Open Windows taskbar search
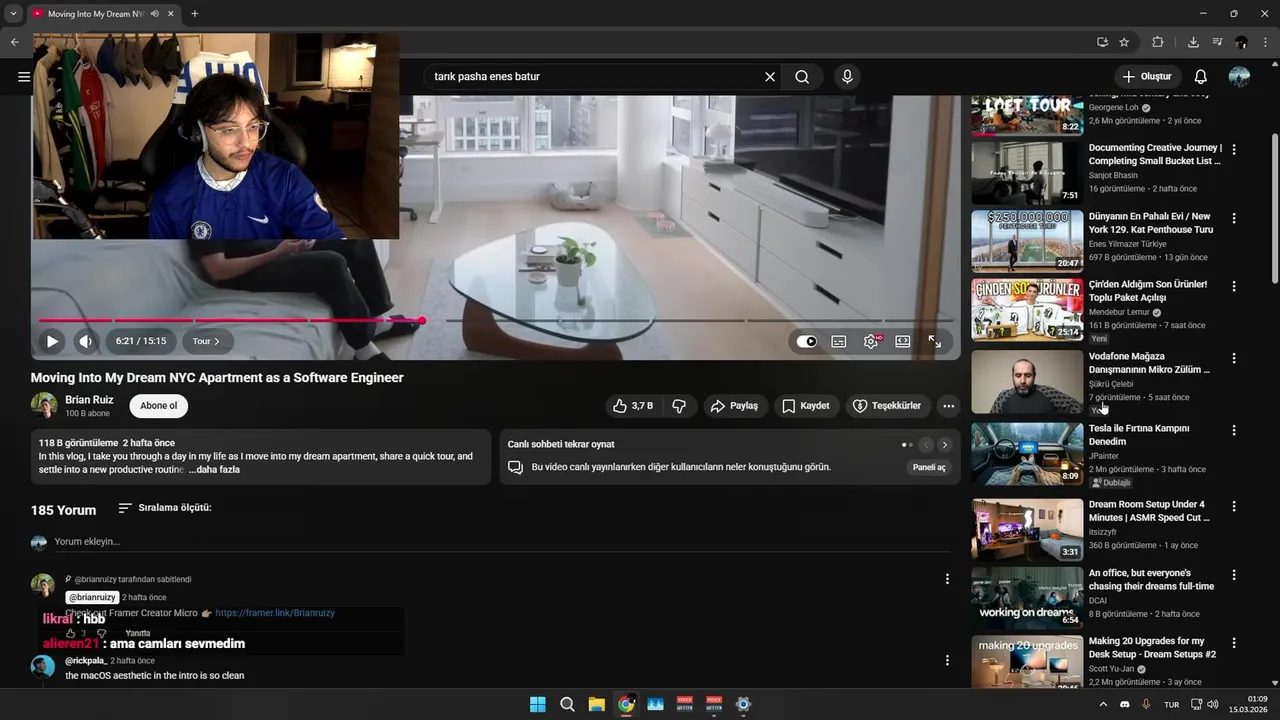 tap(567, 704)
